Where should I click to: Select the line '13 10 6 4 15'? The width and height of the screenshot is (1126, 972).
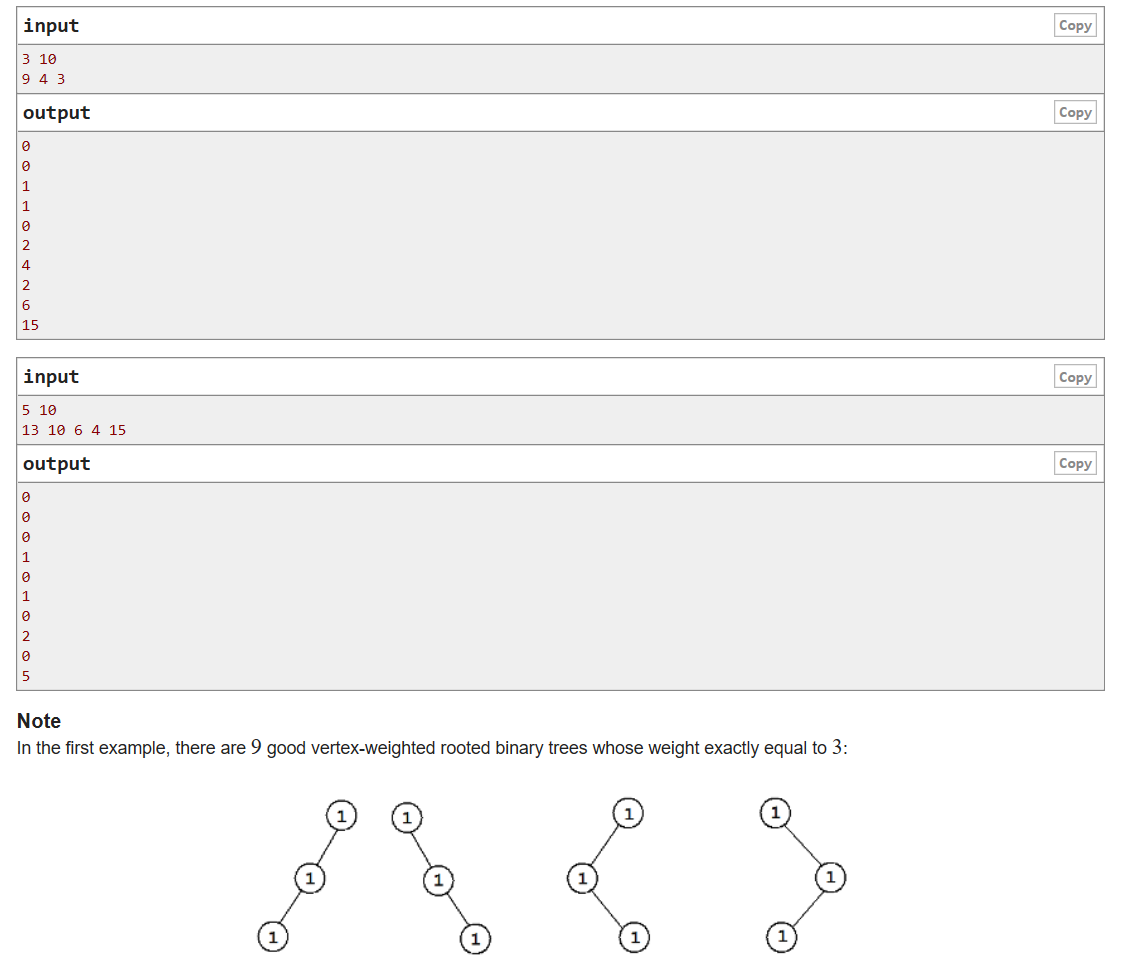coord(72,429)
